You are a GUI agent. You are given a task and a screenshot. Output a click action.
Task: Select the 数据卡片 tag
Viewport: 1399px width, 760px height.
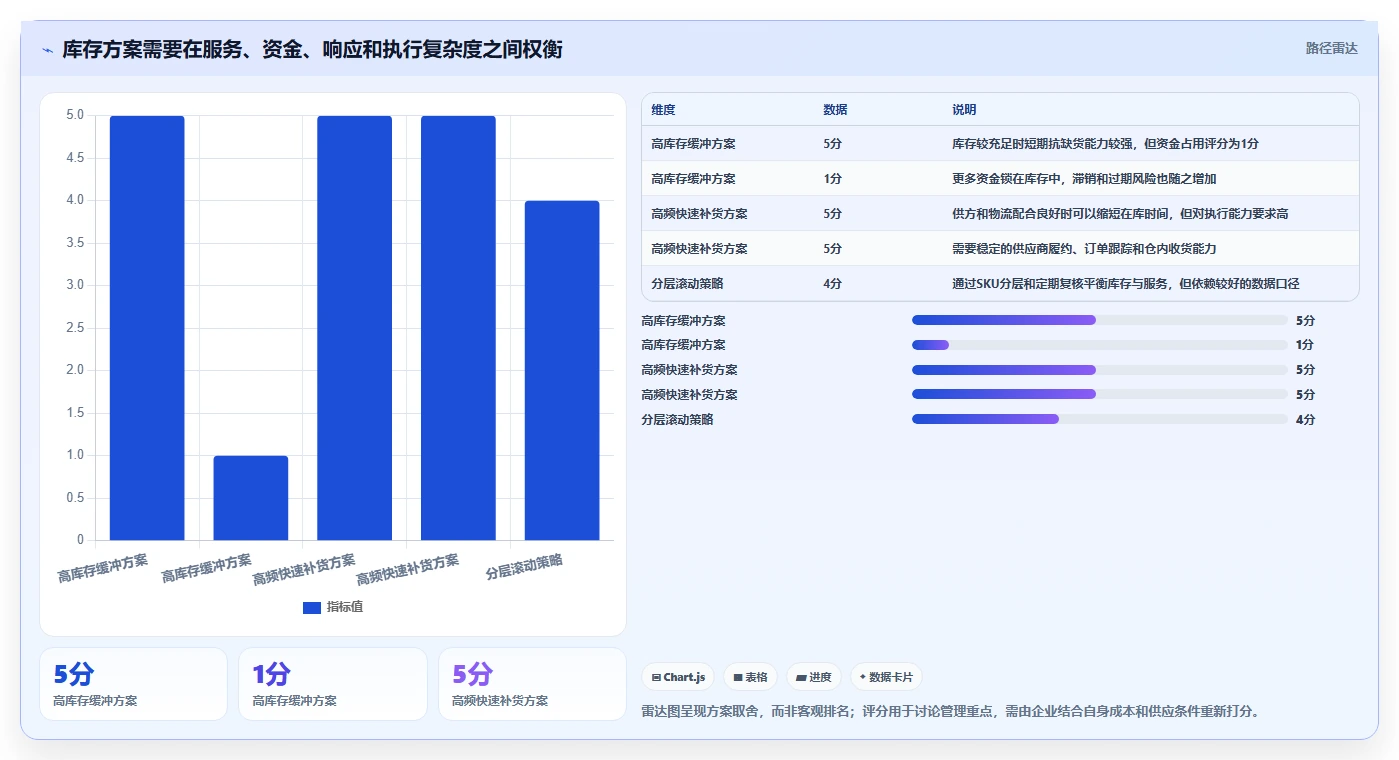coord(886,677)
